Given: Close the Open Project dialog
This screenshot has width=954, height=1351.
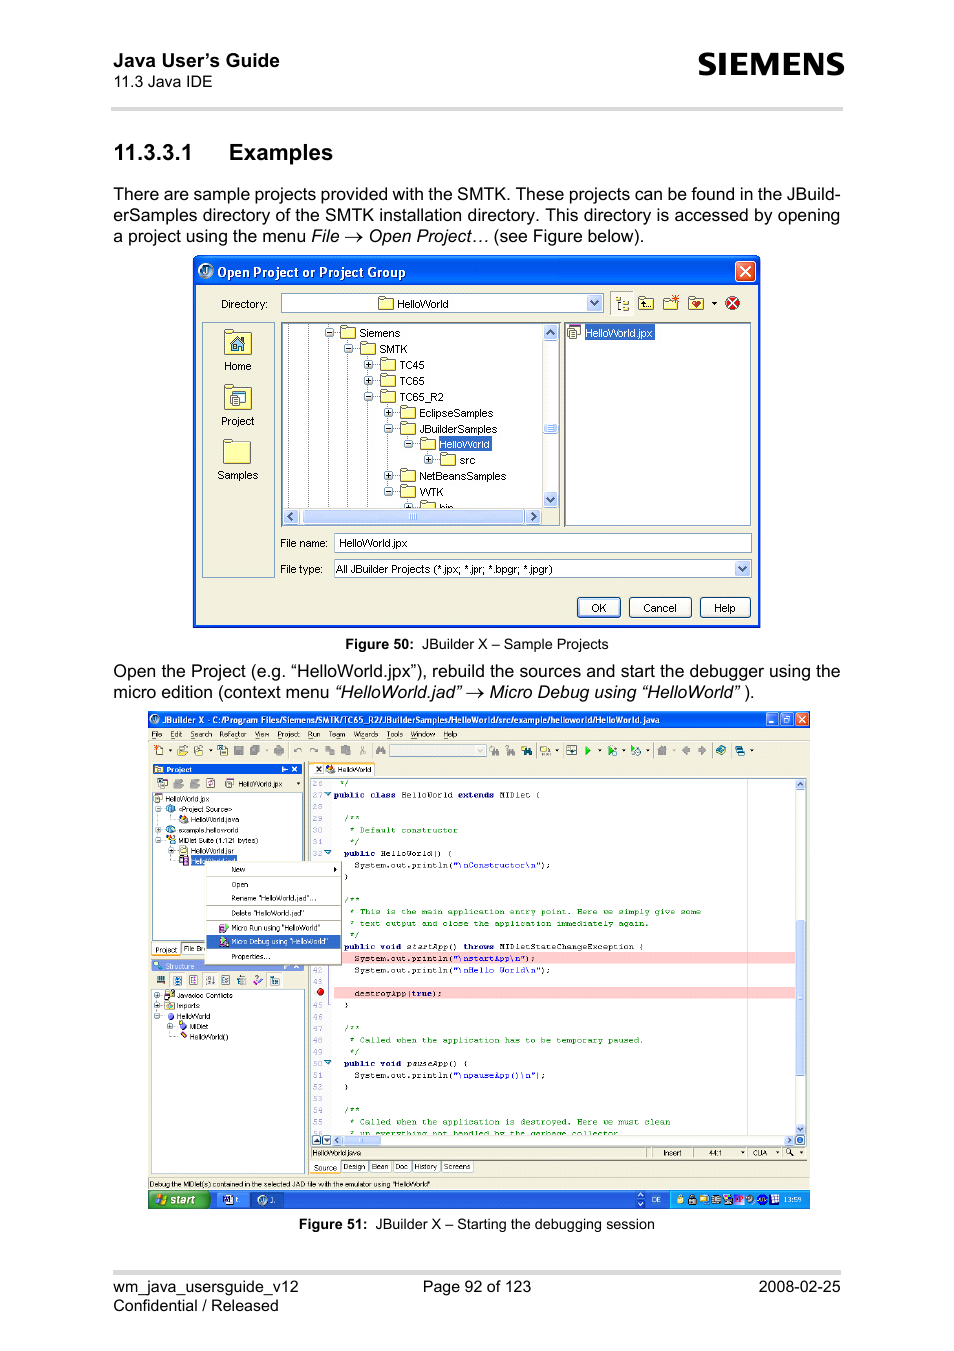Looking at the screenshot, I should [745, 272].
